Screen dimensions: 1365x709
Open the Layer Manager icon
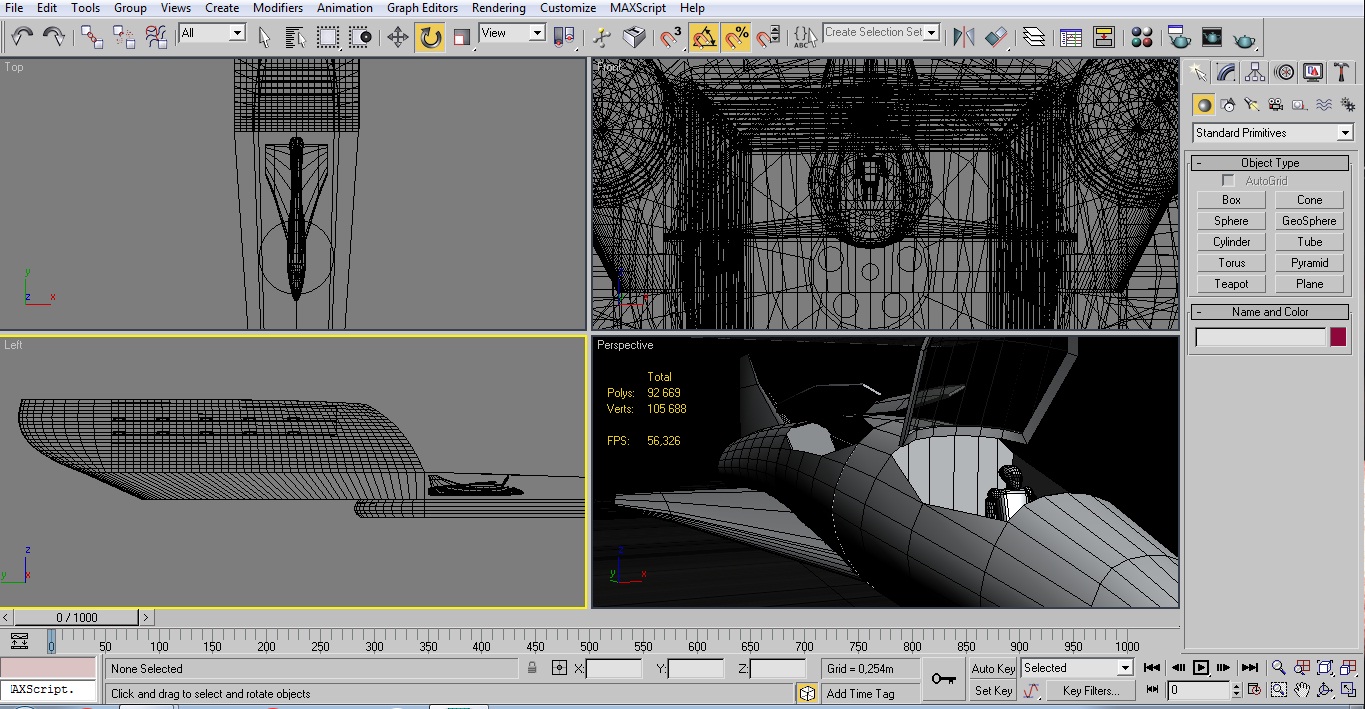(x=1034, y=38)
